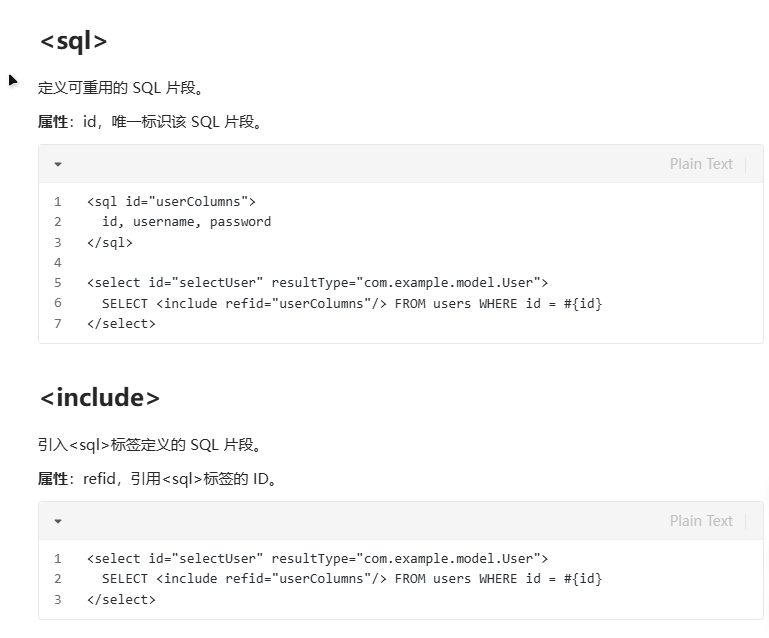Click the <sql> heading
The height and width of the screenshot is (638, 769).
[x=74, y=41]
